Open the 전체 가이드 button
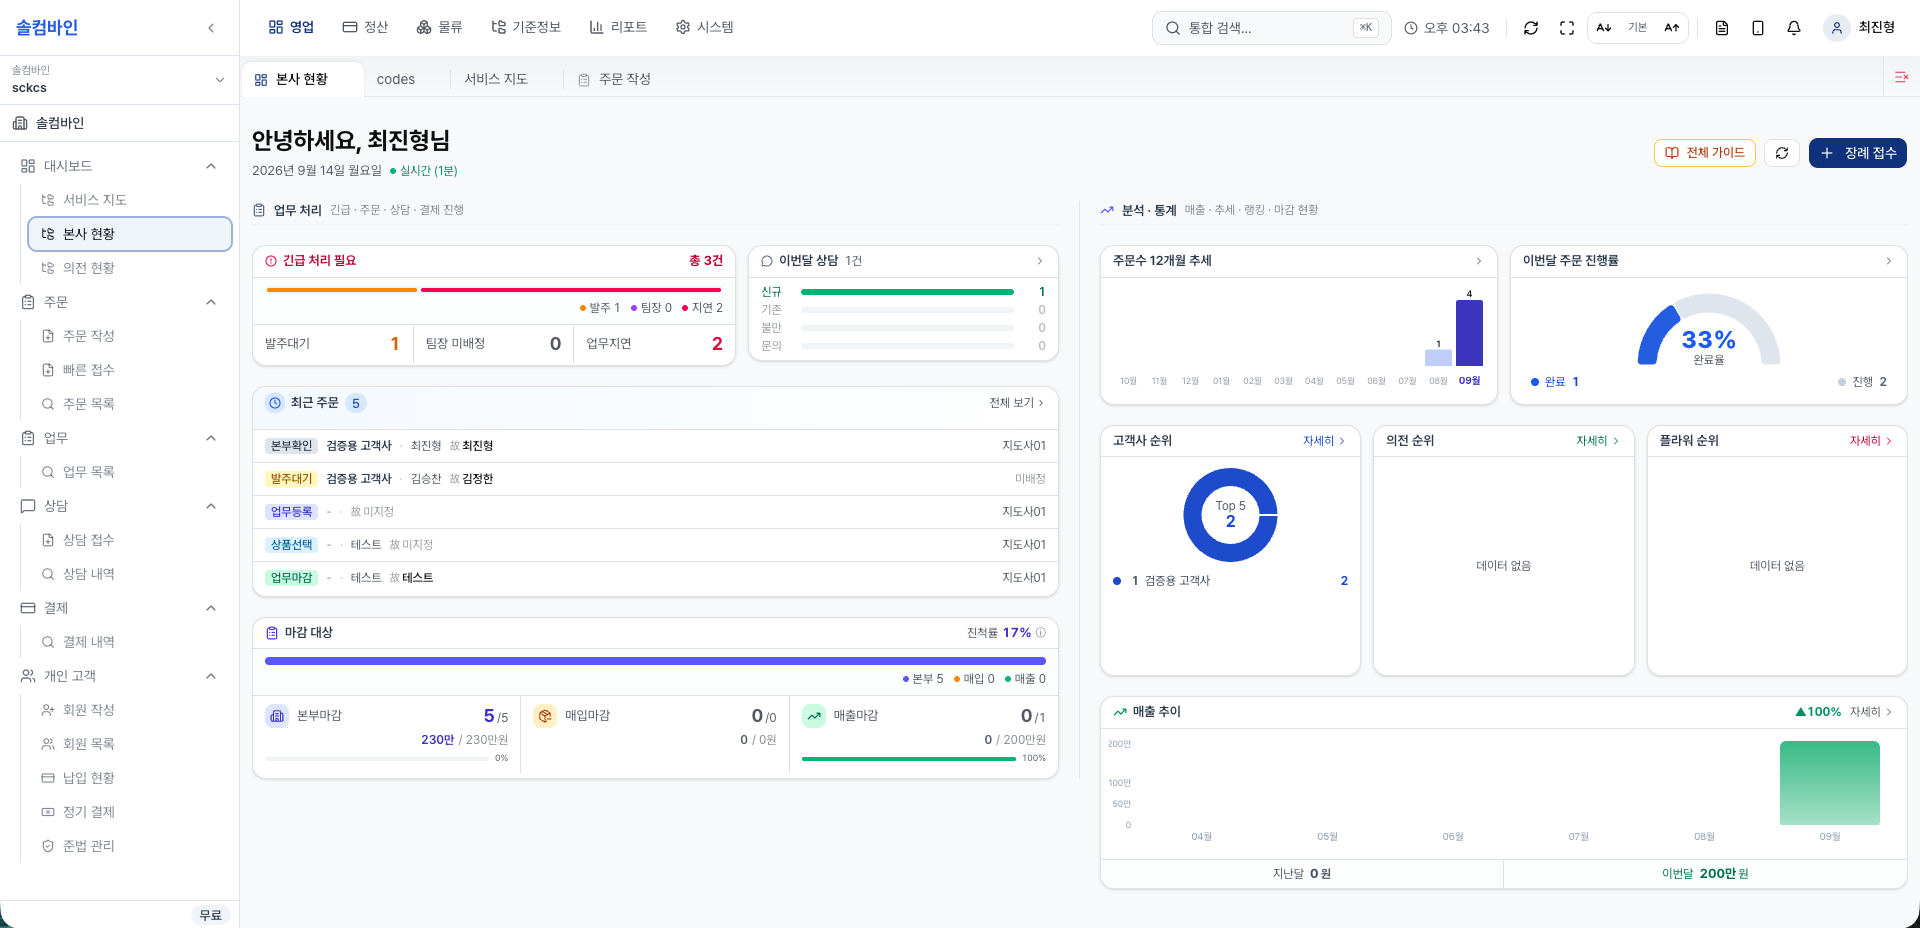Image resolution: width=1920 pixels, height=928 pixels. point(1705,153)
